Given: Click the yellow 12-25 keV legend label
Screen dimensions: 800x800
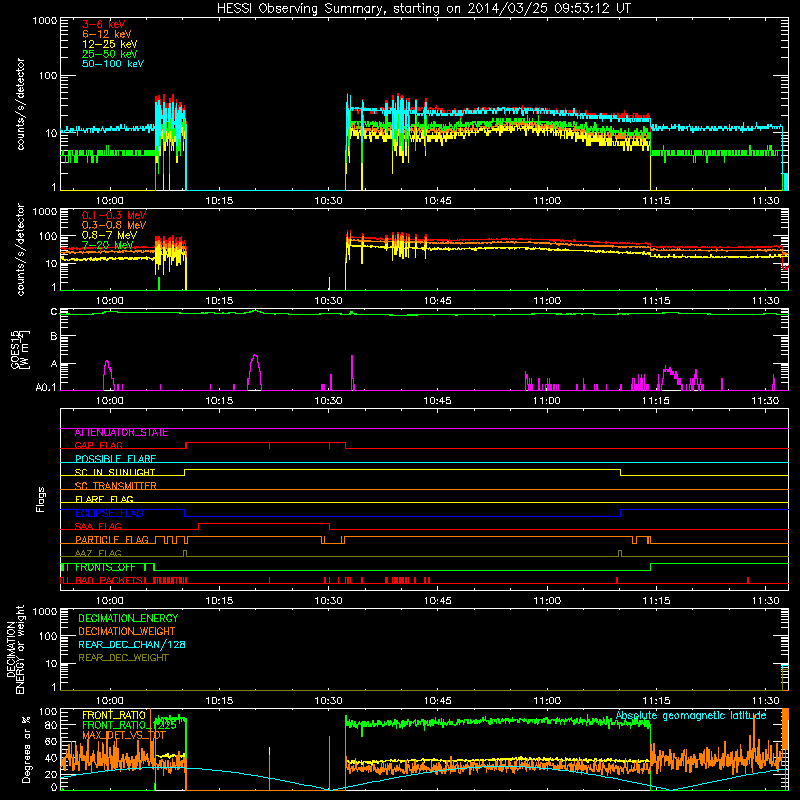Looking at the screenshot, I should pyautogui.click(x=110, y=44).
